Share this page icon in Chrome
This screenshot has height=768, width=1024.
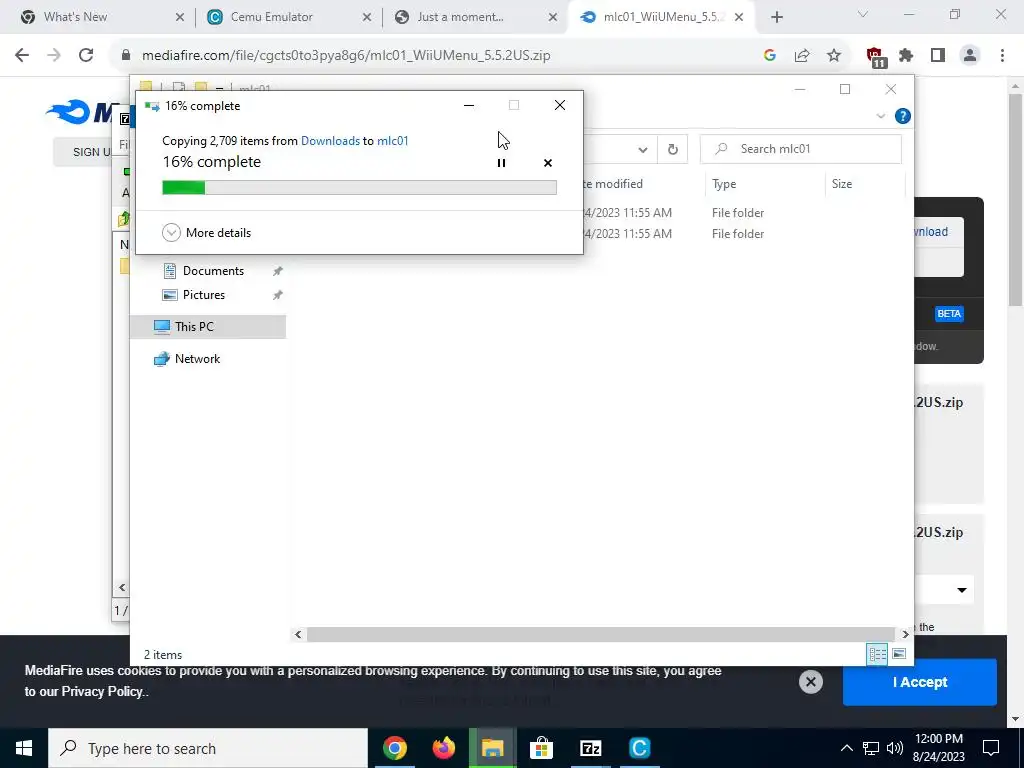(802, 56)
